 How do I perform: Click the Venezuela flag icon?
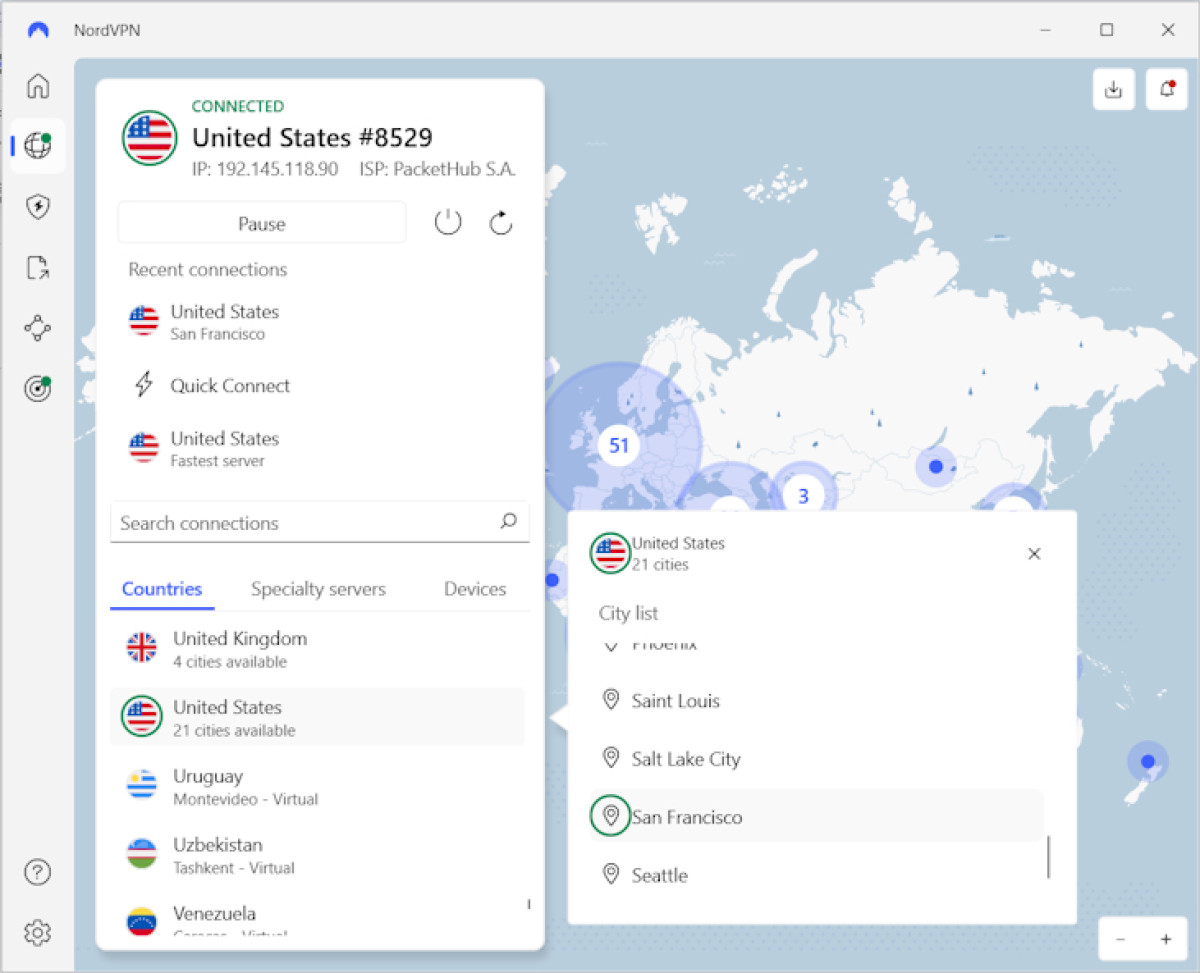pos(142,922)
